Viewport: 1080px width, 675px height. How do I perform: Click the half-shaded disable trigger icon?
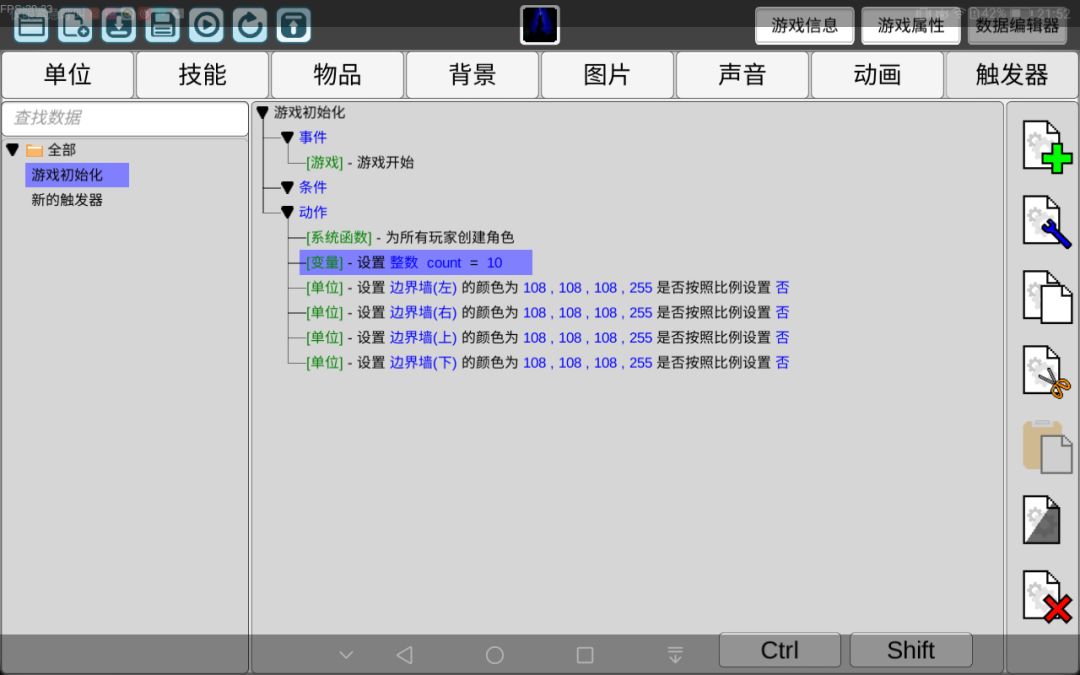1041,520
